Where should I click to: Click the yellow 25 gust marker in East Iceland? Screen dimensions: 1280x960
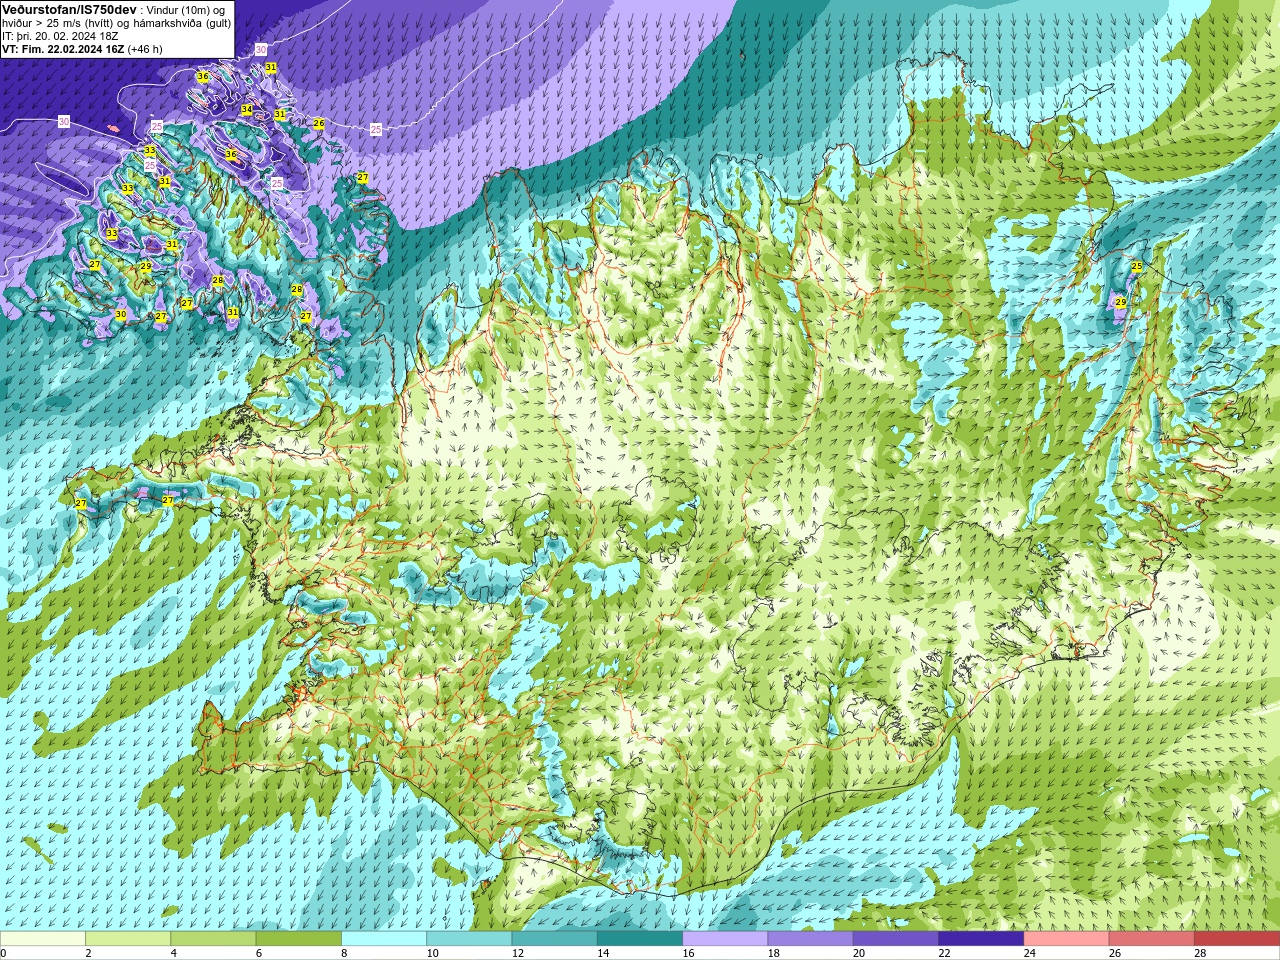1137,266
